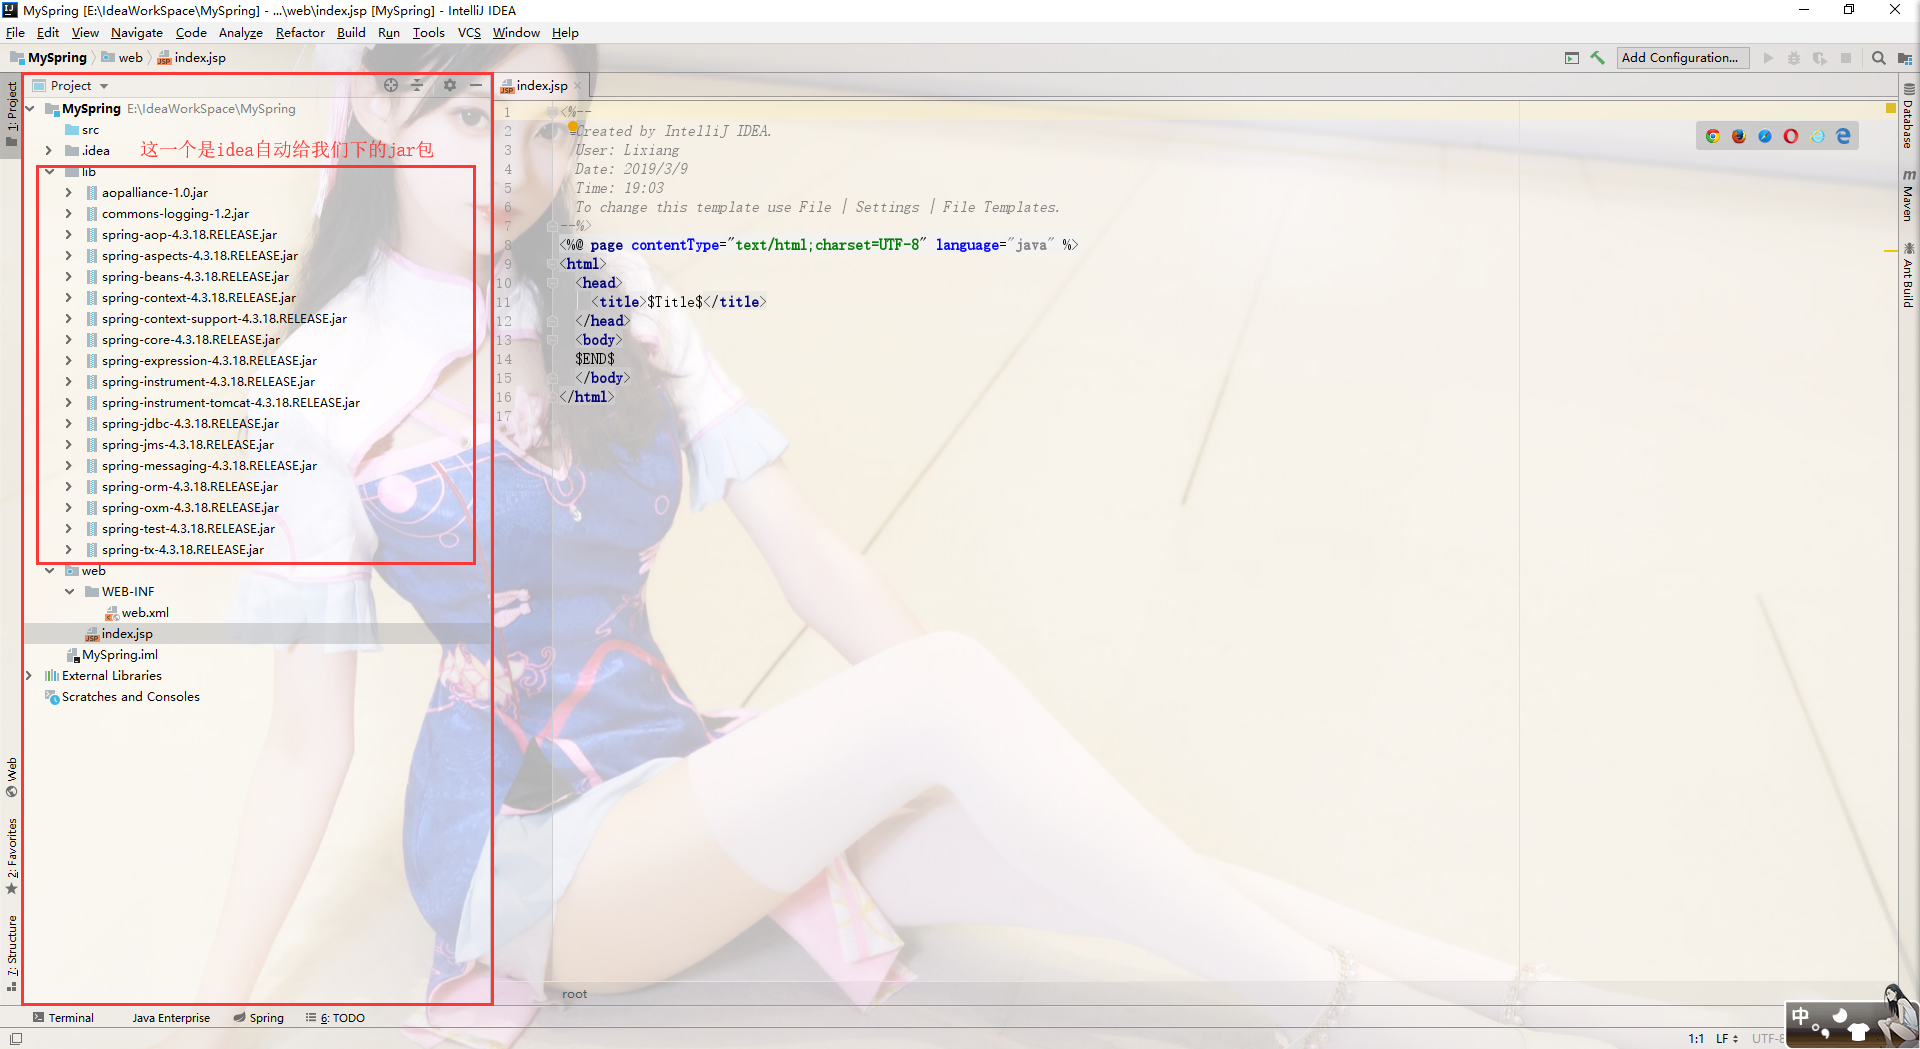
Task: Open the Terminal tool window
Action: [x=63, y=1018]
